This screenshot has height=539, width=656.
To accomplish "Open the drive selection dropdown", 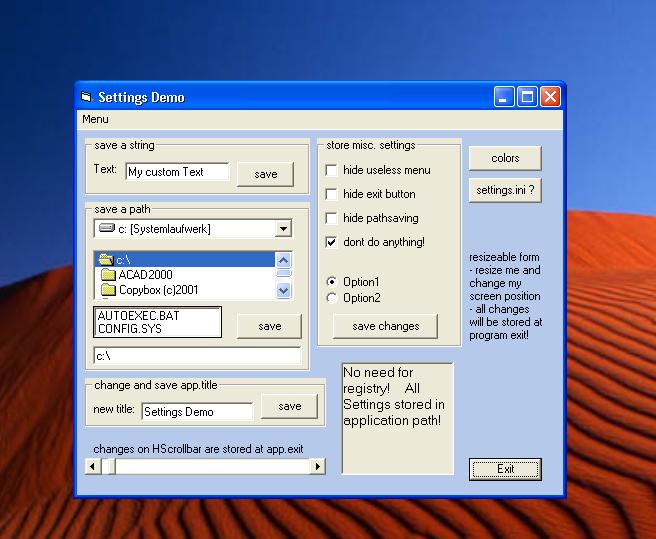I will [283, 229].
